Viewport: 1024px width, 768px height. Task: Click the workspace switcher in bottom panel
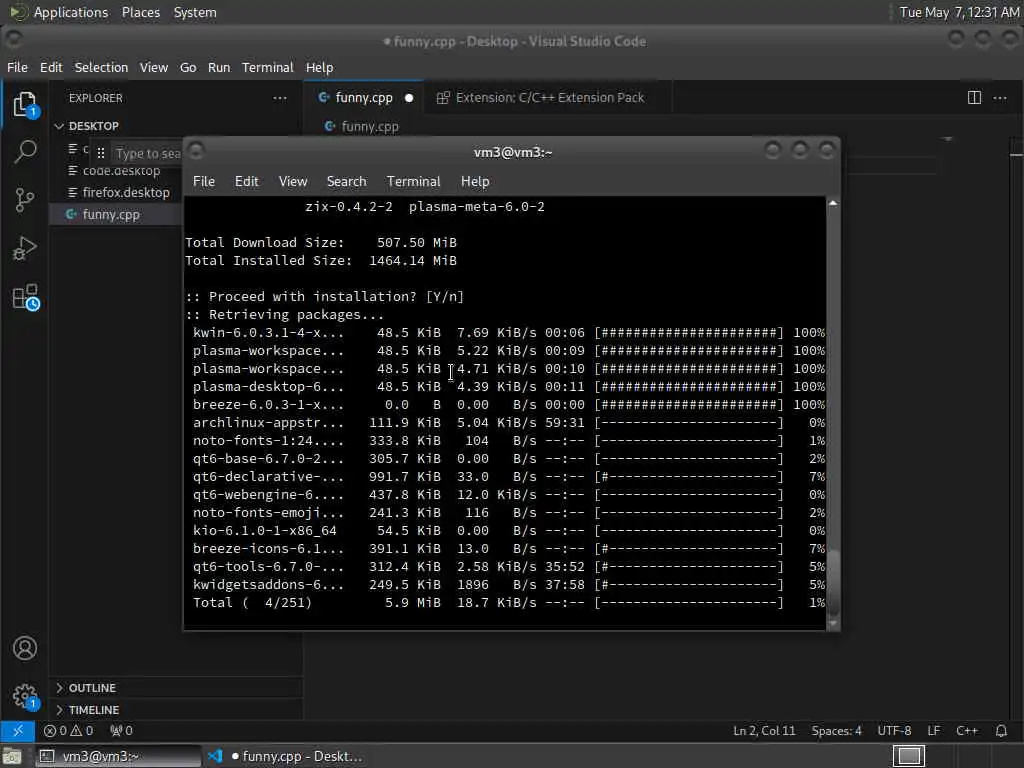[909, 756]
